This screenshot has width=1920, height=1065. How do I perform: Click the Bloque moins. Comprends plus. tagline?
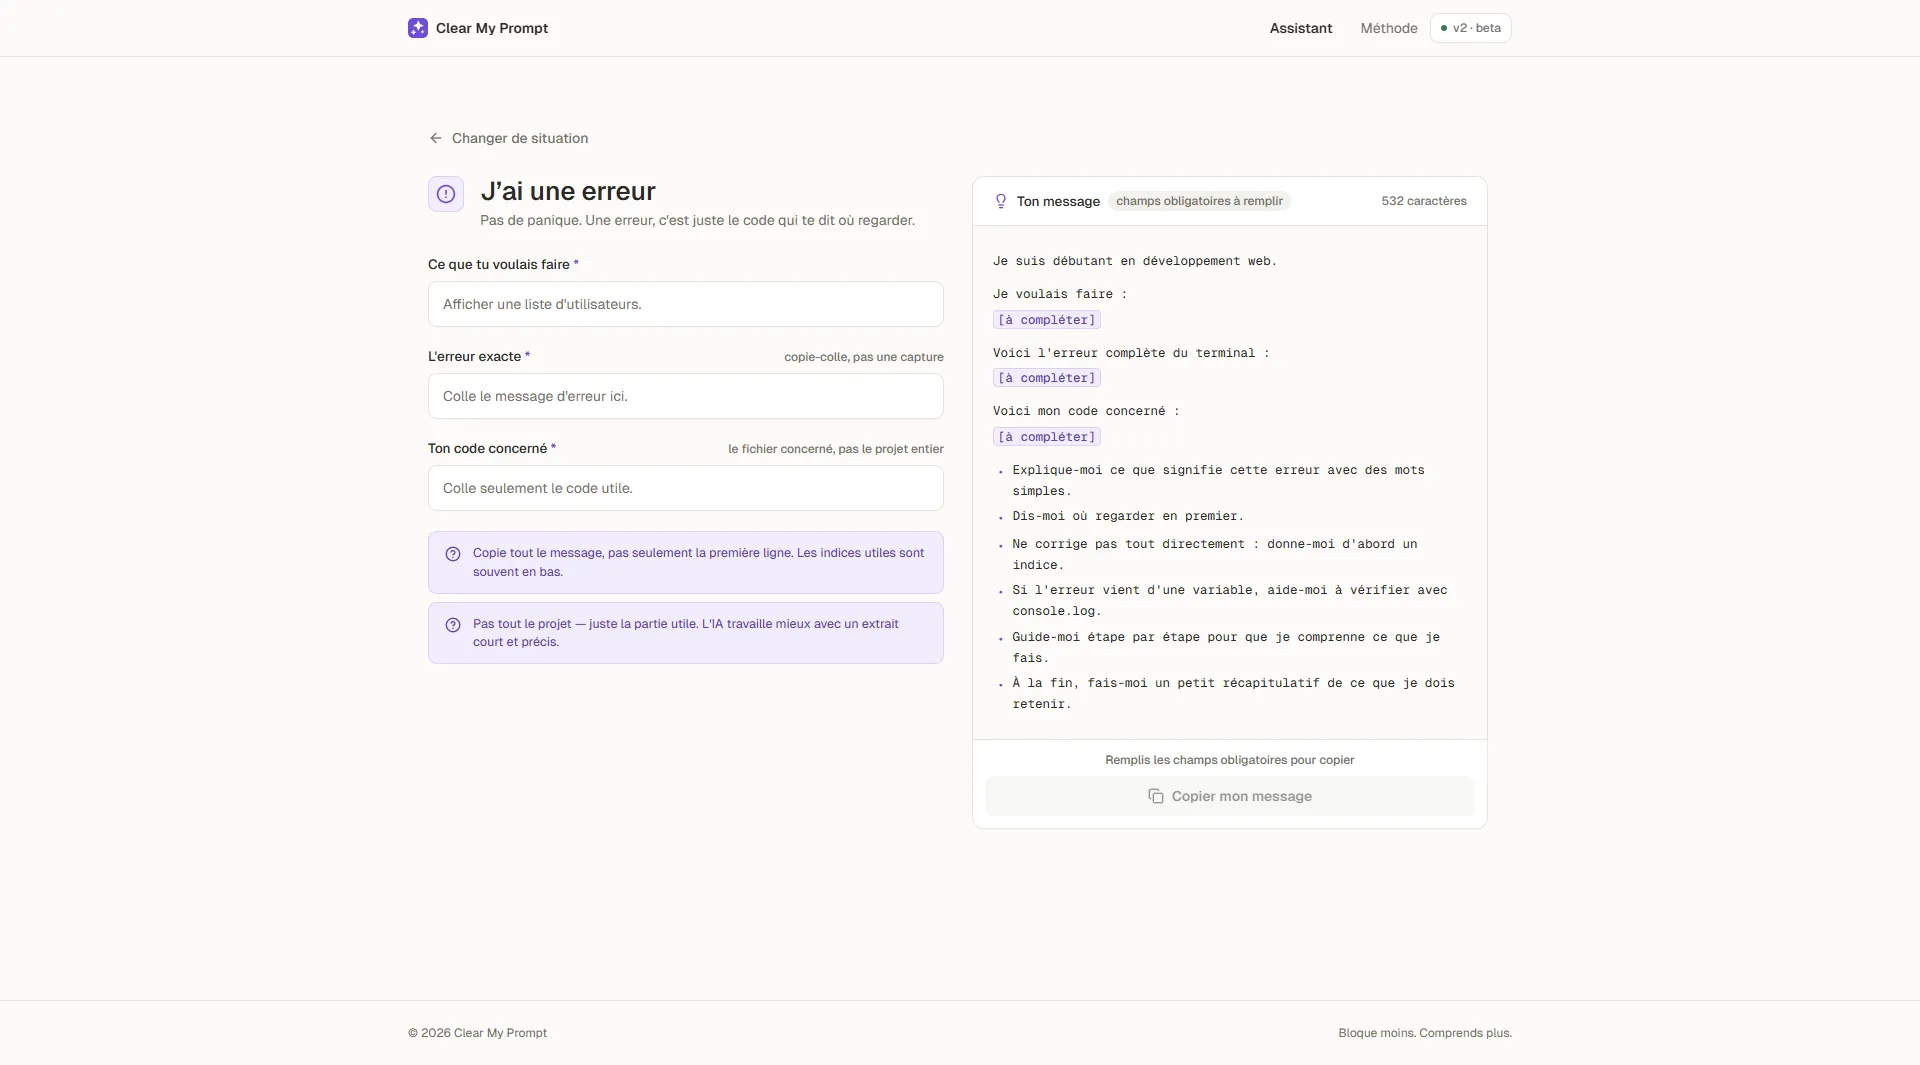point(1425,1033)
